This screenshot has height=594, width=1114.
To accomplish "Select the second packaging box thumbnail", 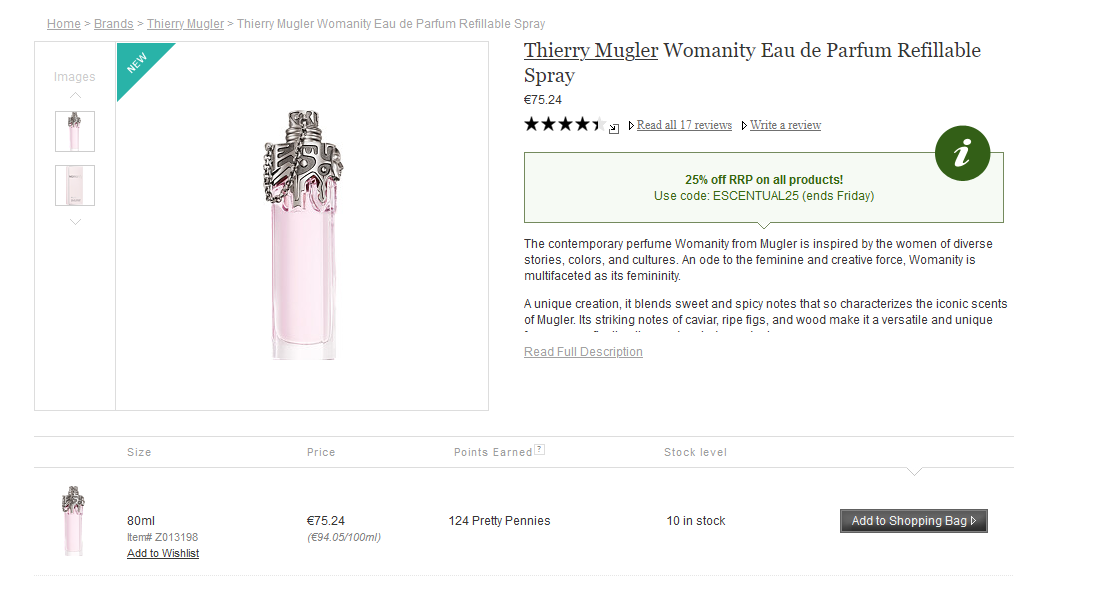I will (75, 186).
